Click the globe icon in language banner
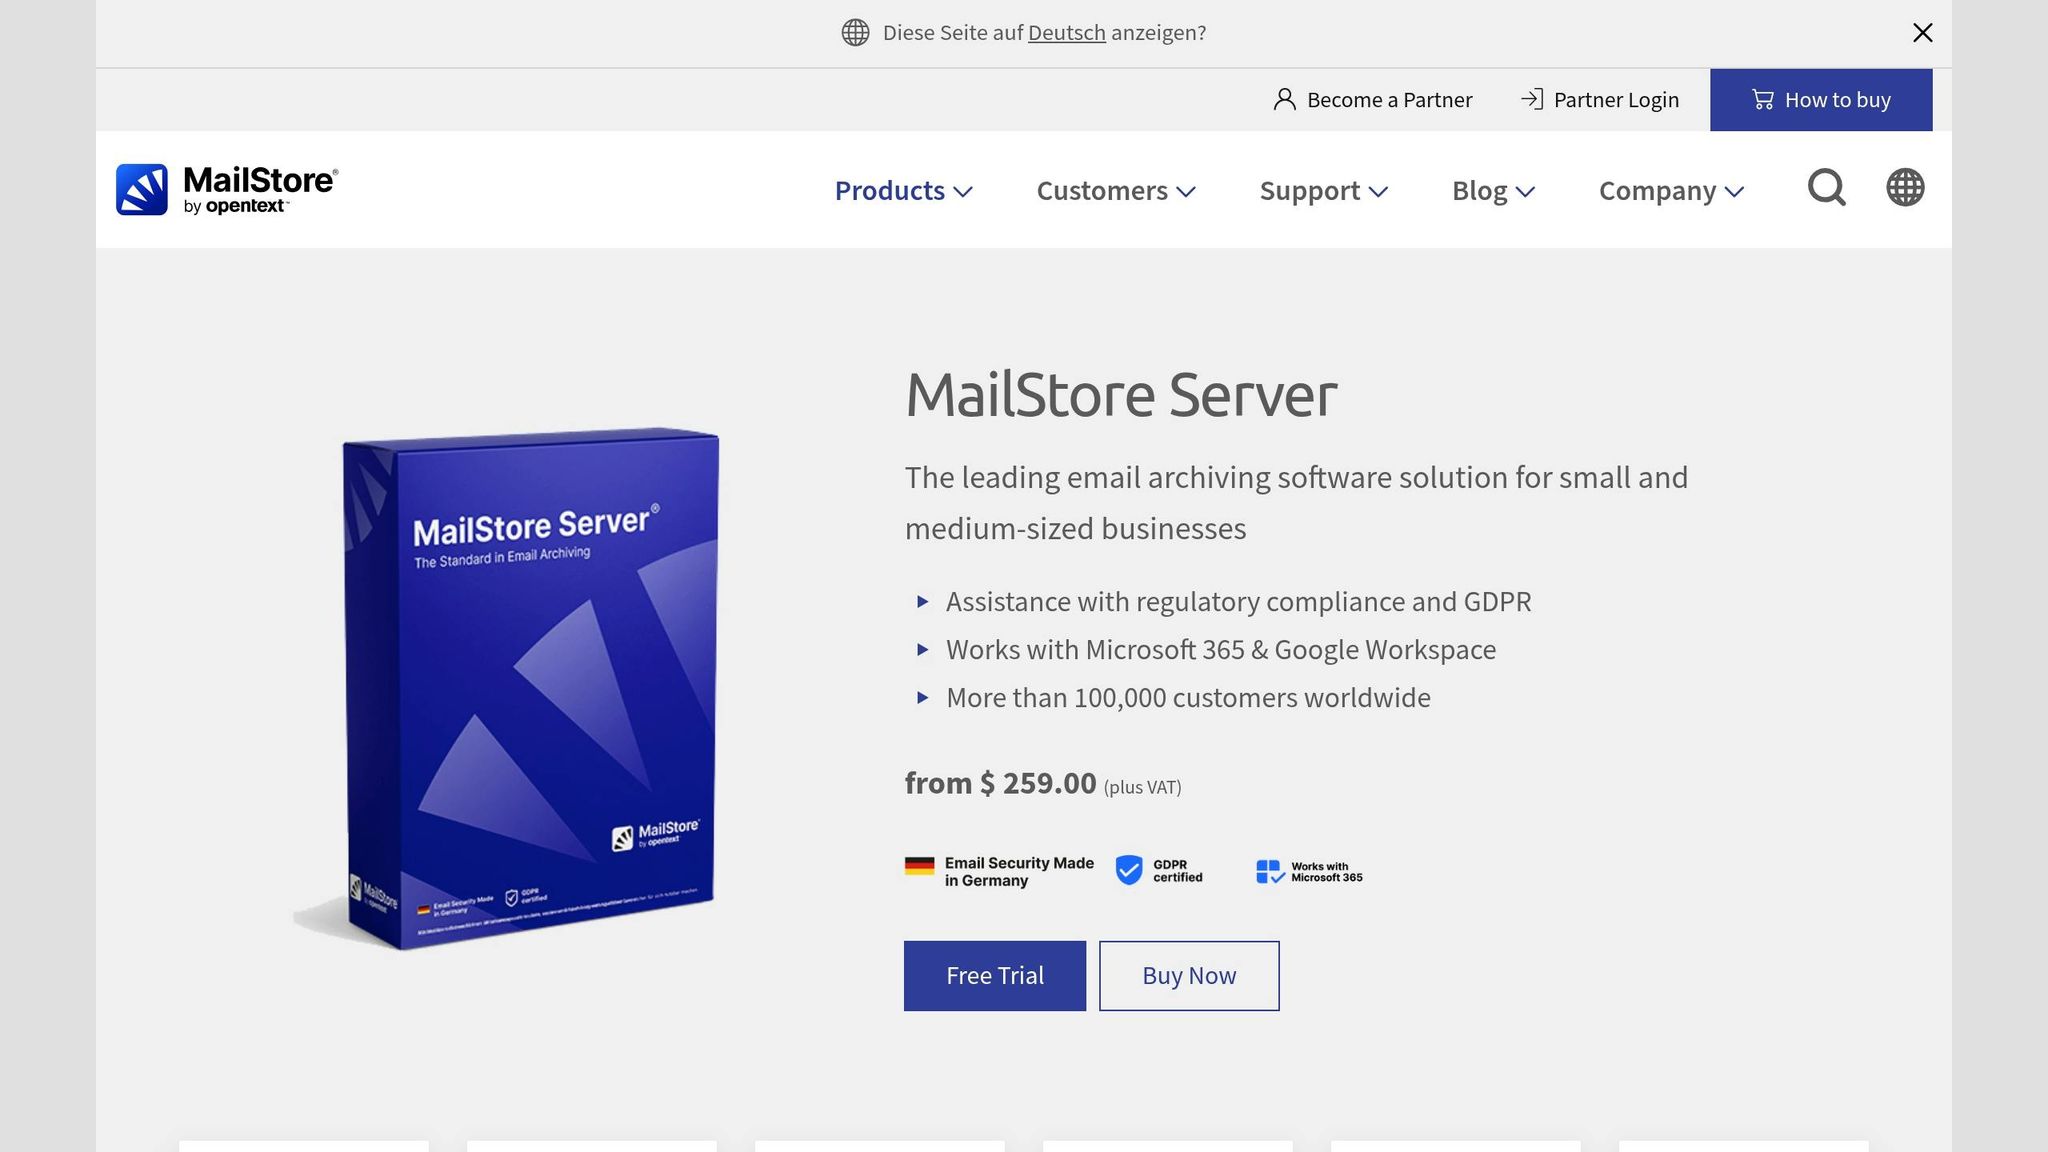The width and height of the screenshot is (2048, 1152). (855, 33)
